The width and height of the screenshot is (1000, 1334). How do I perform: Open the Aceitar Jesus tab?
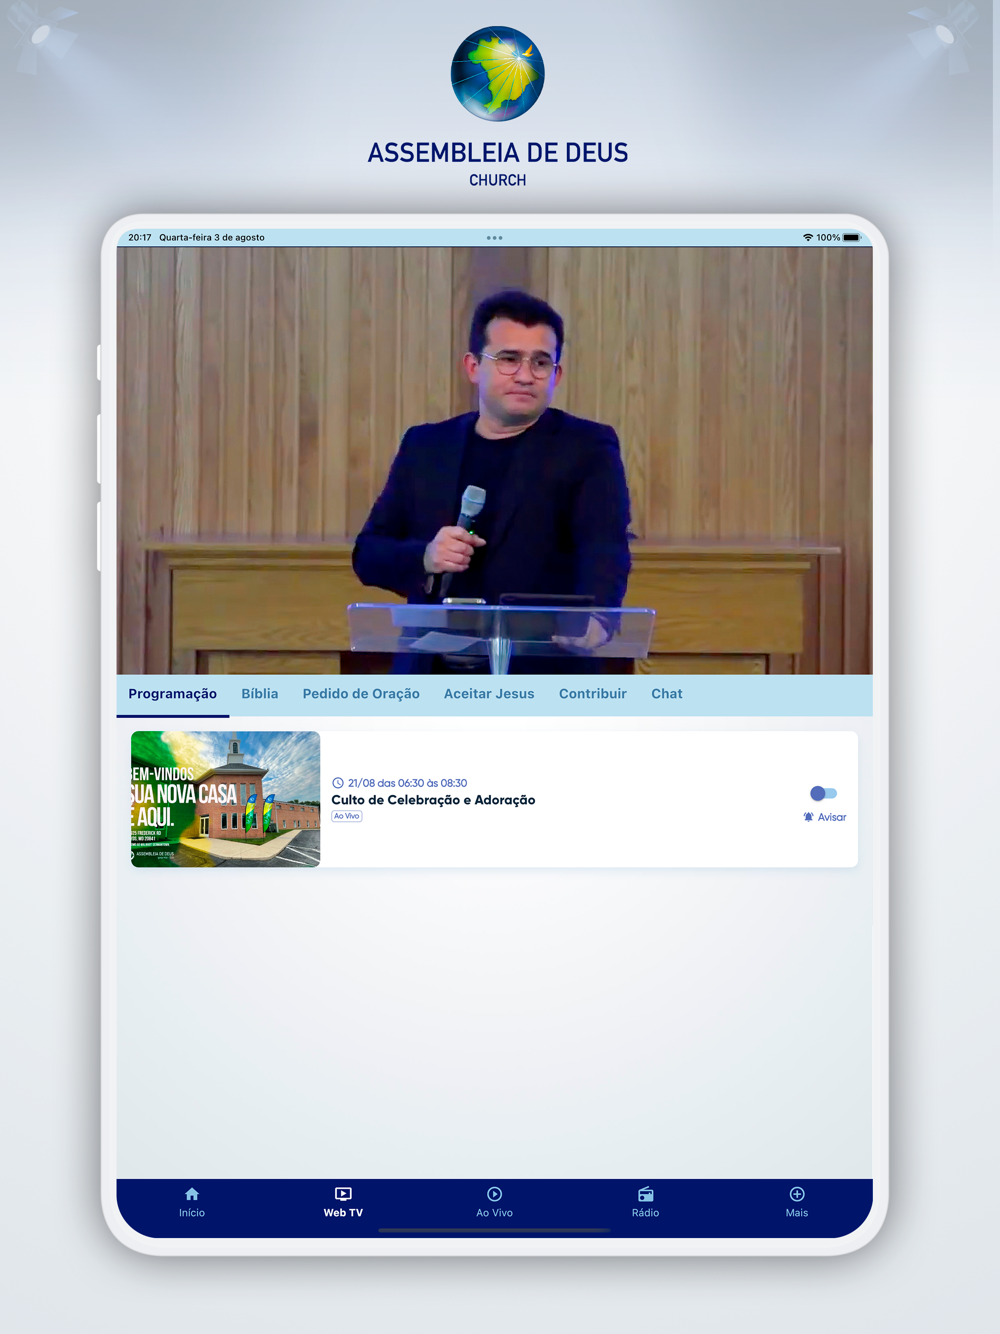click(489, 694)
